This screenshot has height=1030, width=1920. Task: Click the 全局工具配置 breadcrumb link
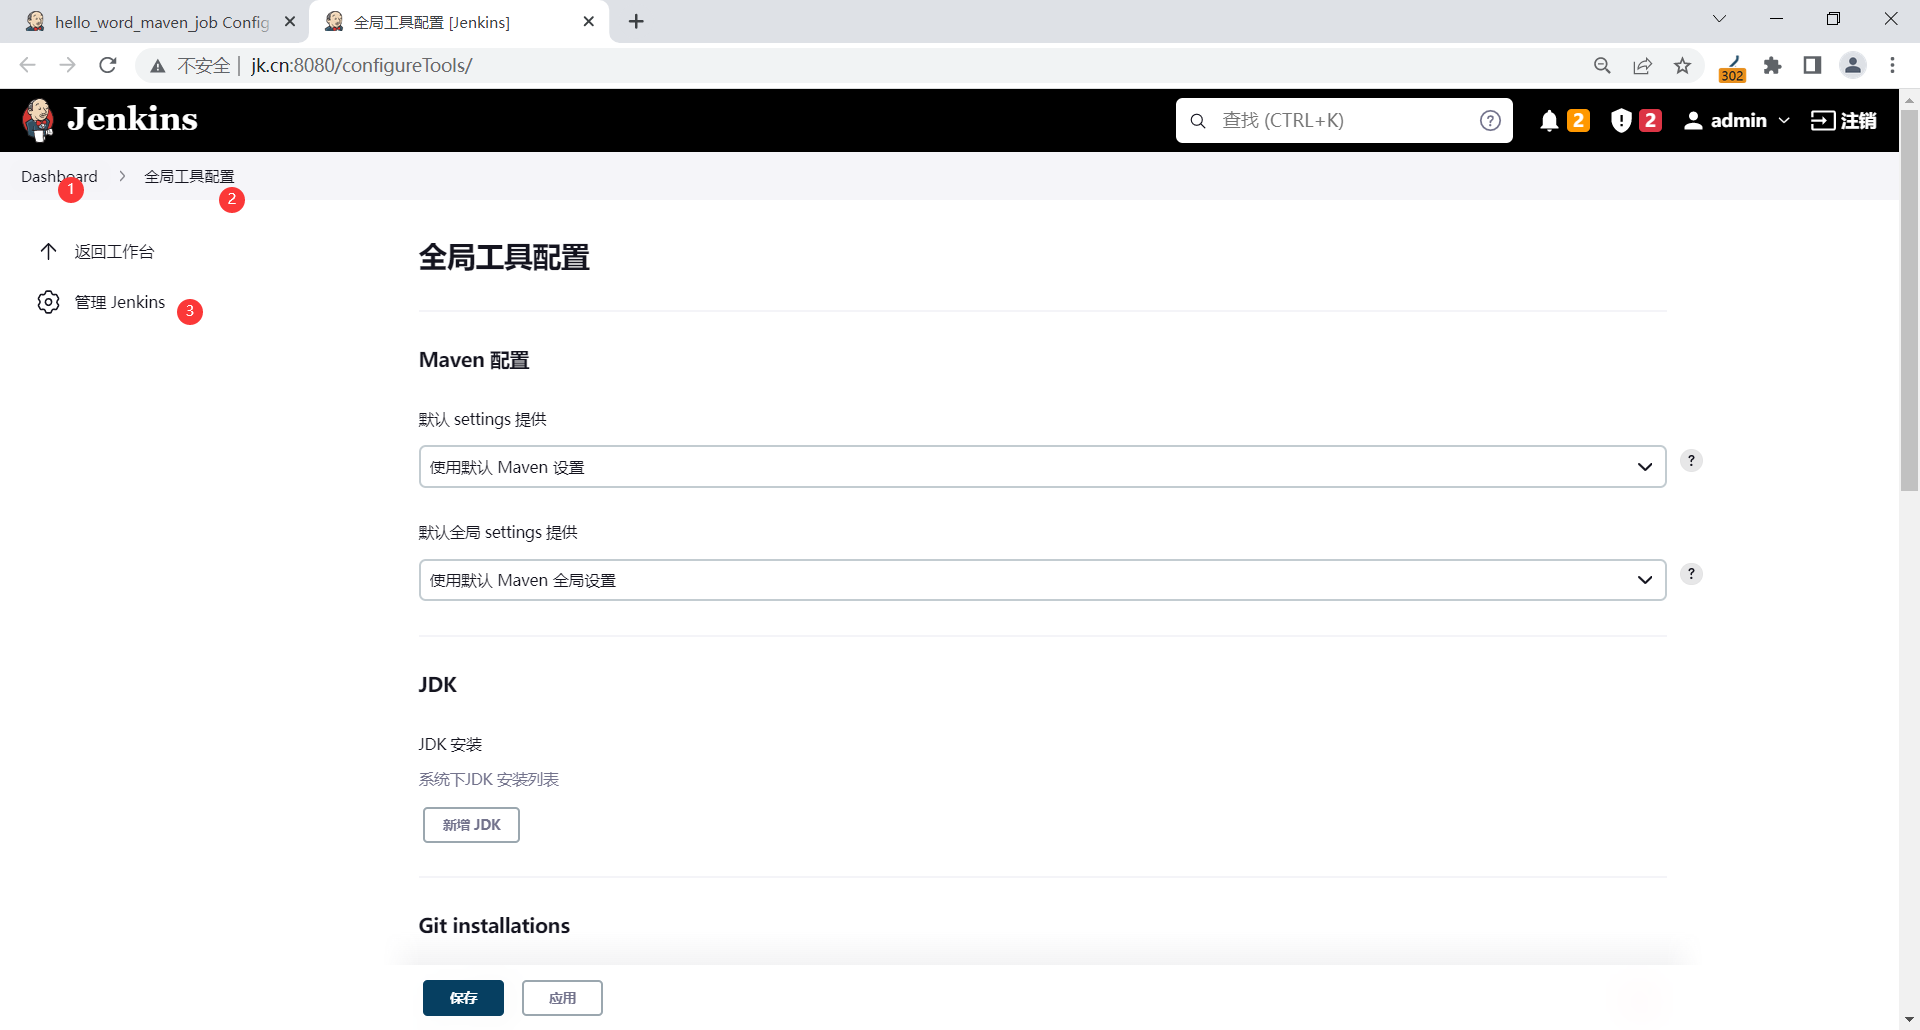[x=189, y=176]
